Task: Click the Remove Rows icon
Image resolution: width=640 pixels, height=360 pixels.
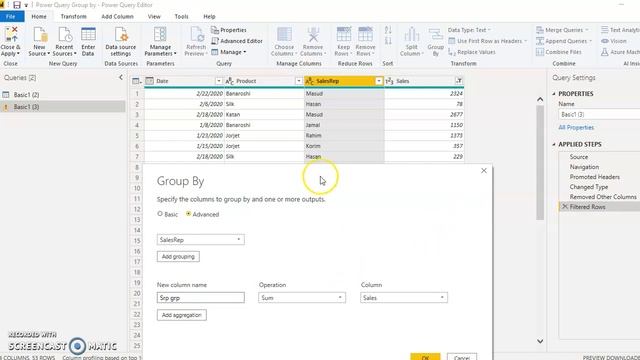Action: pyautogui.click(x=365, y=42)
